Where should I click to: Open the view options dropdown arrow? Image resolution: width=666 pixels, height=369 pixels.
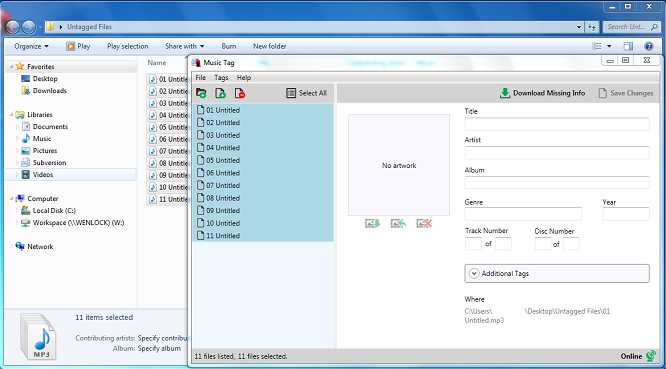pyautogui.click(x=609, y=46)
